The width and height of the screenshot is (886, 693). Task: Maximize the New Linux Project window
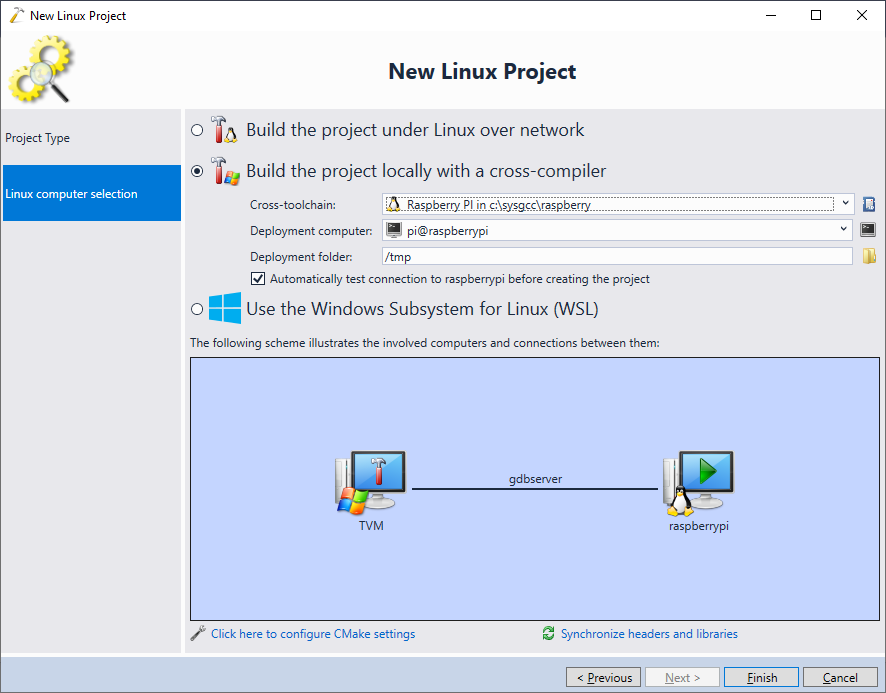coord(816,15)
